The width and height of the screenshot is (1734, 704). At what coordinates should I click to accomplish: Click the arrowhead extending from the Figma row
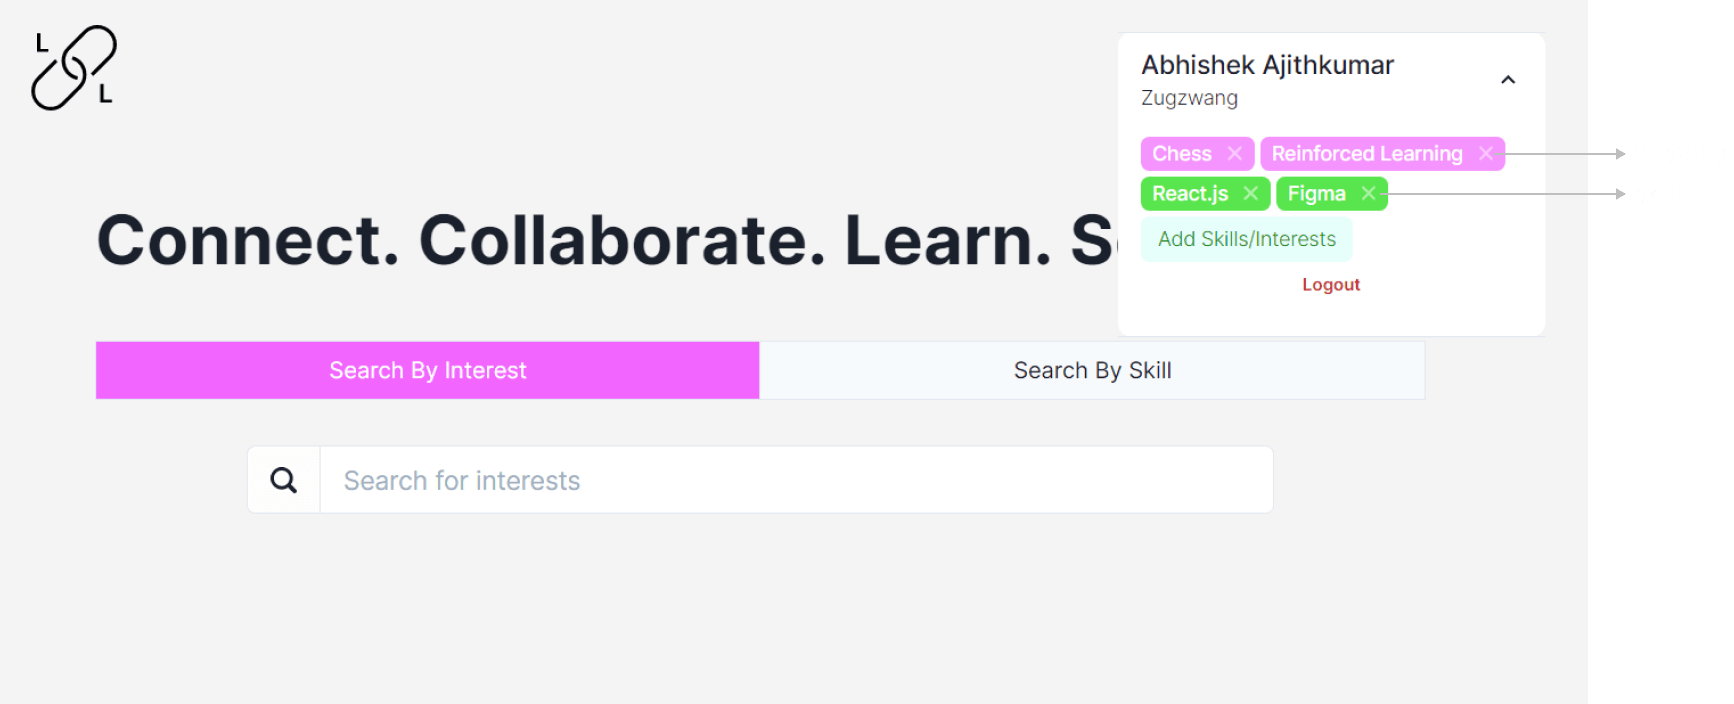(x=1620, y=194)
